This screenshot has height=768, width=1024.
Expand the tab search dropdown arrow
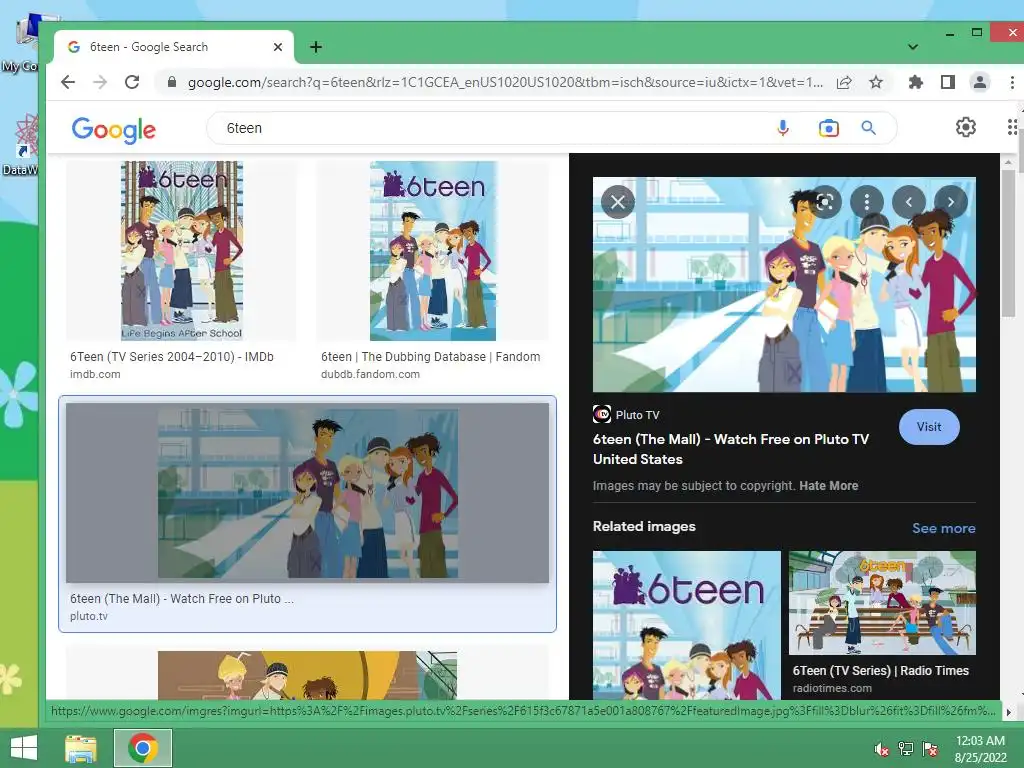coord(913,47)
